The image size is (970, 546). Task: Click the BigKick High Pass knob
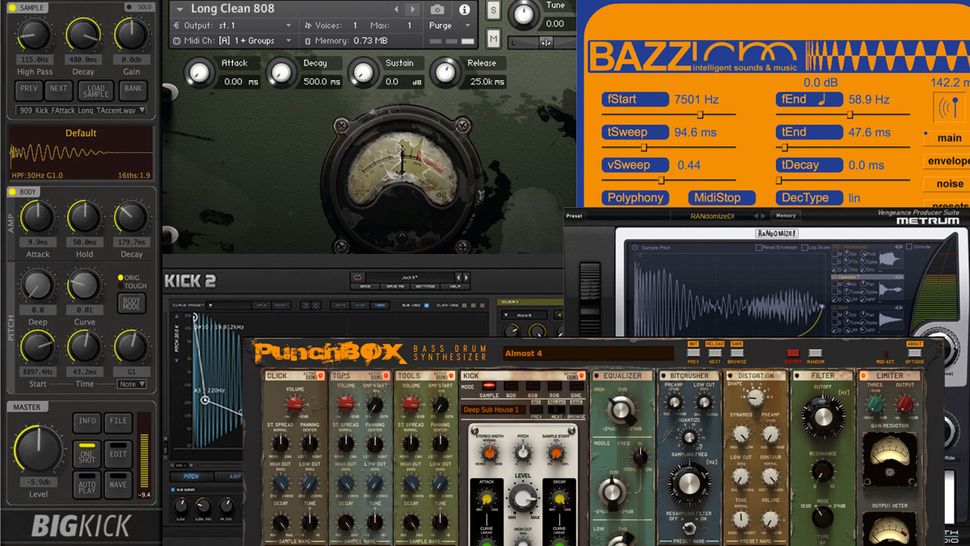coord(34,34)
